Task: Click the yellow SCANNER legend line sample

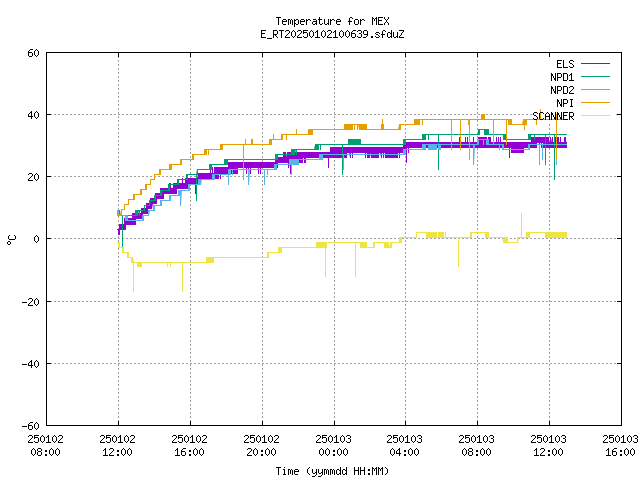Action: tap(595, 116)
